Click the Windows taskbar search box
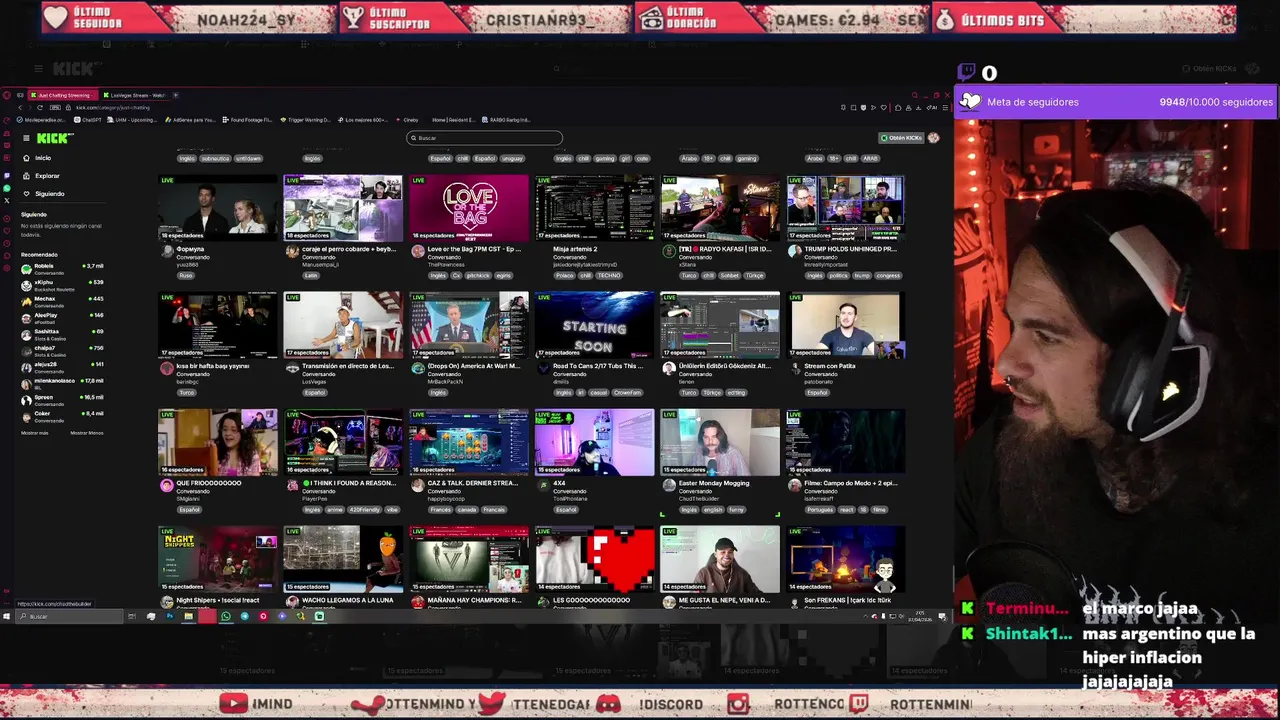This screenshot has width=1280, height=720. click(69, 616)
